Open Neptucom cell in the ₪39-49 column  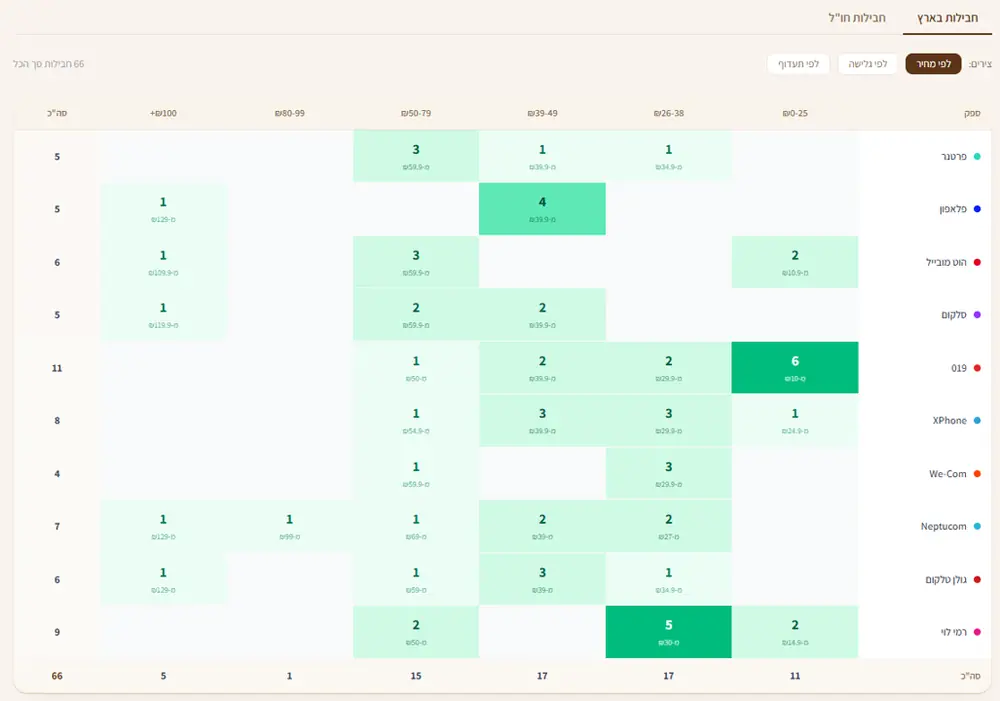click(542, 526)
